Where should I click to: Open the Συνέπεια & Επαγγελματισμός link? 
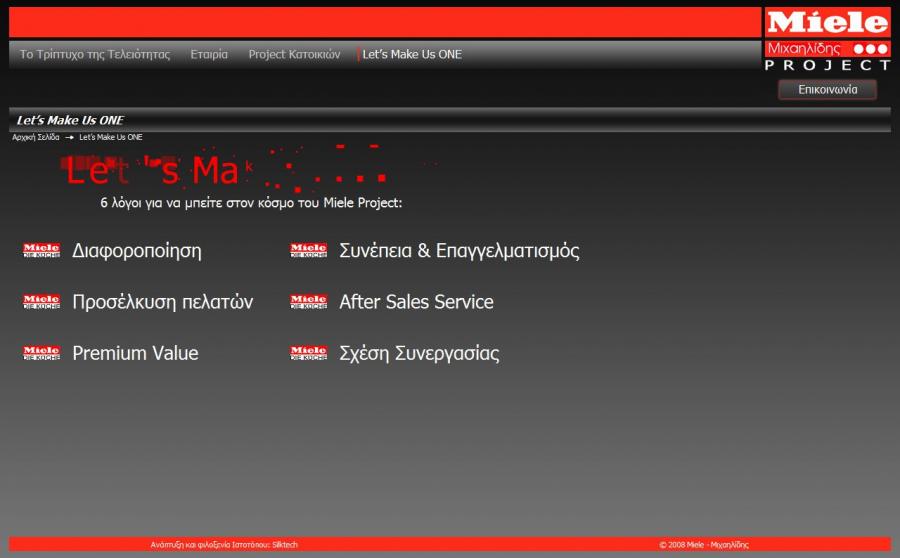[x=459, y=251]
